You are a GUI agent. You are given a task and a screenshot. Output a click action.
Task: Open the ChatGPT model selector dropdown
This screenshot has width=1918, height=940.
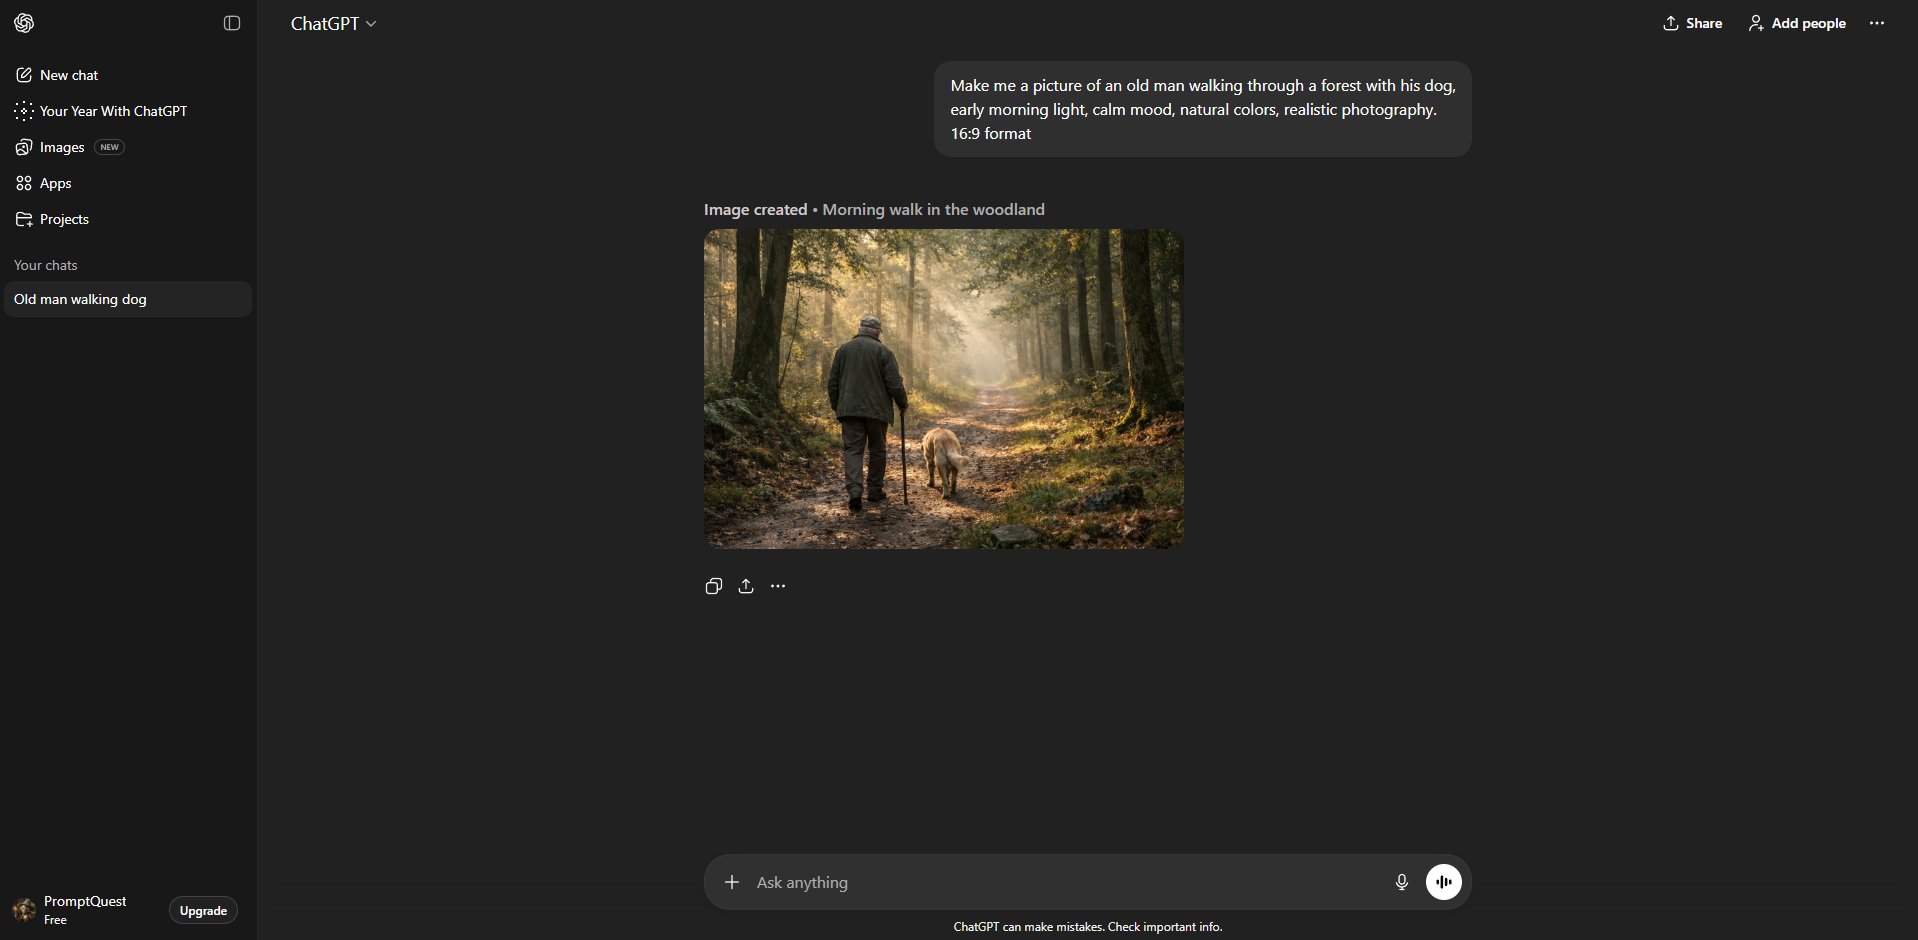click(333, 23)
